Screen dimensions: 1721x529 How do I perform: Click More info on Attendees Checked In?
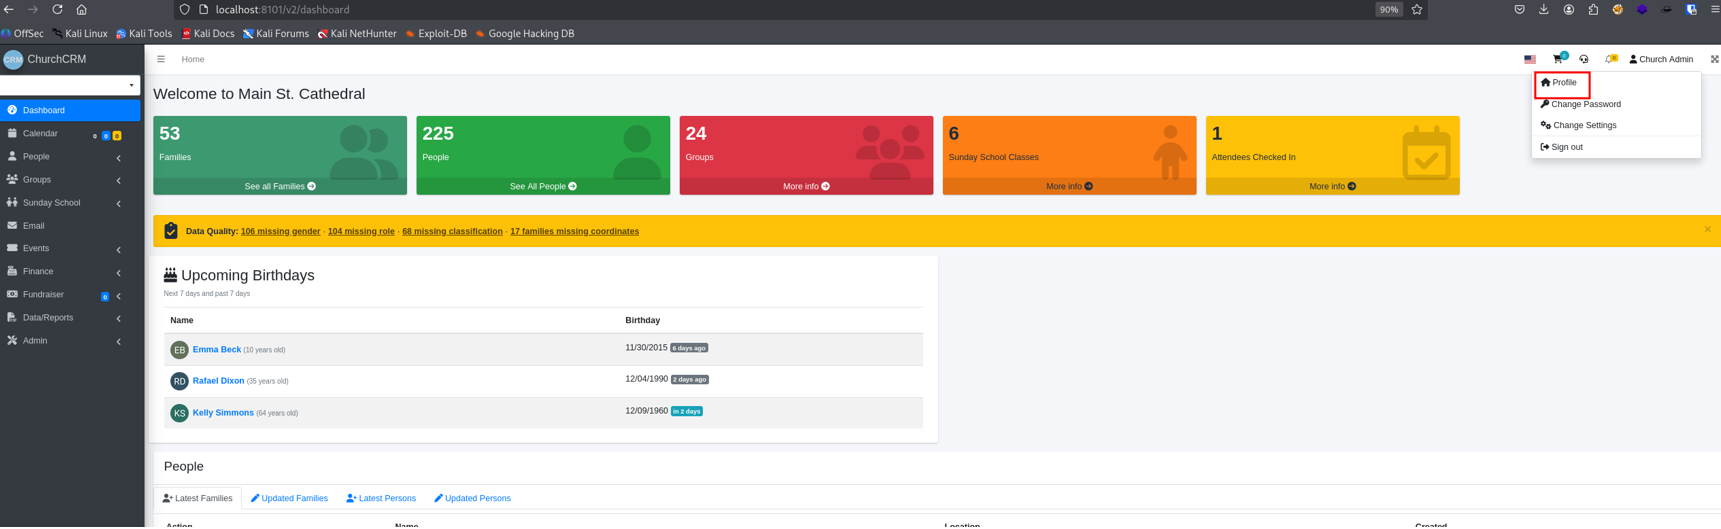pyautogui.click(x=1332, y=186)
